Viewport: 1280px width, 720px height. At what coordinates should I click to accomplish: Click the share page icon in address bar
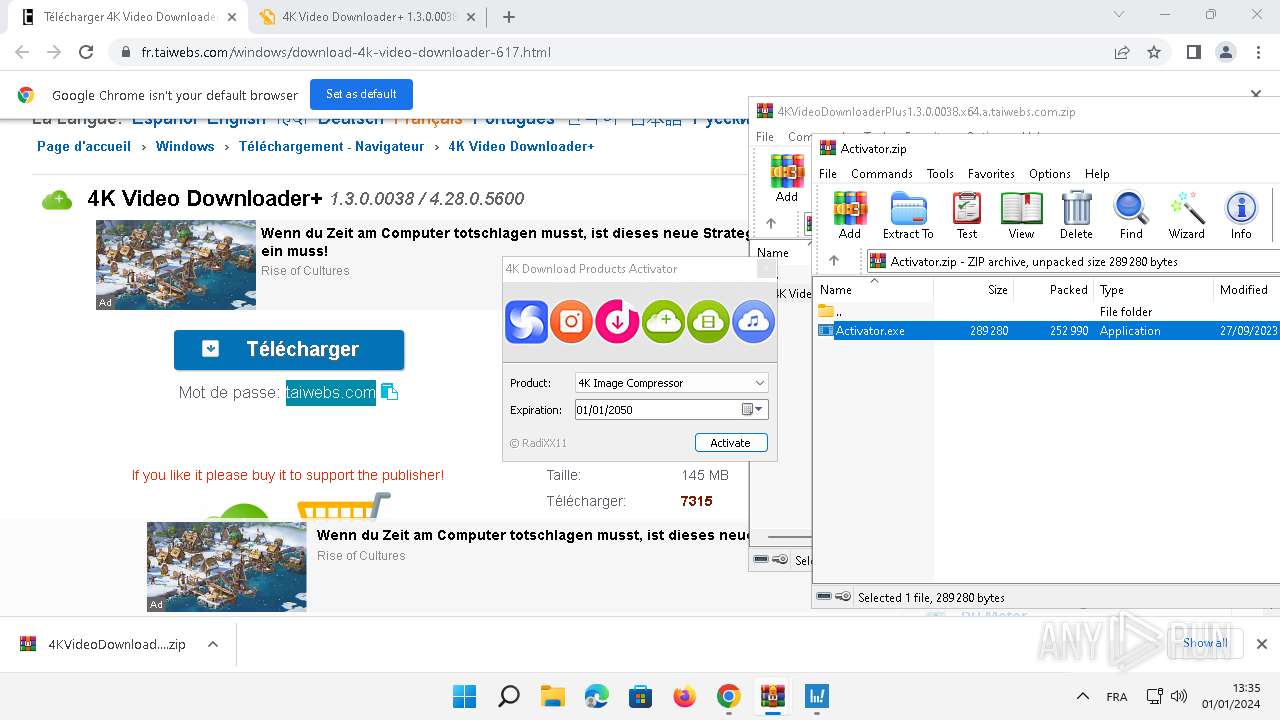pyautogui.click(x=1122, y=52)
